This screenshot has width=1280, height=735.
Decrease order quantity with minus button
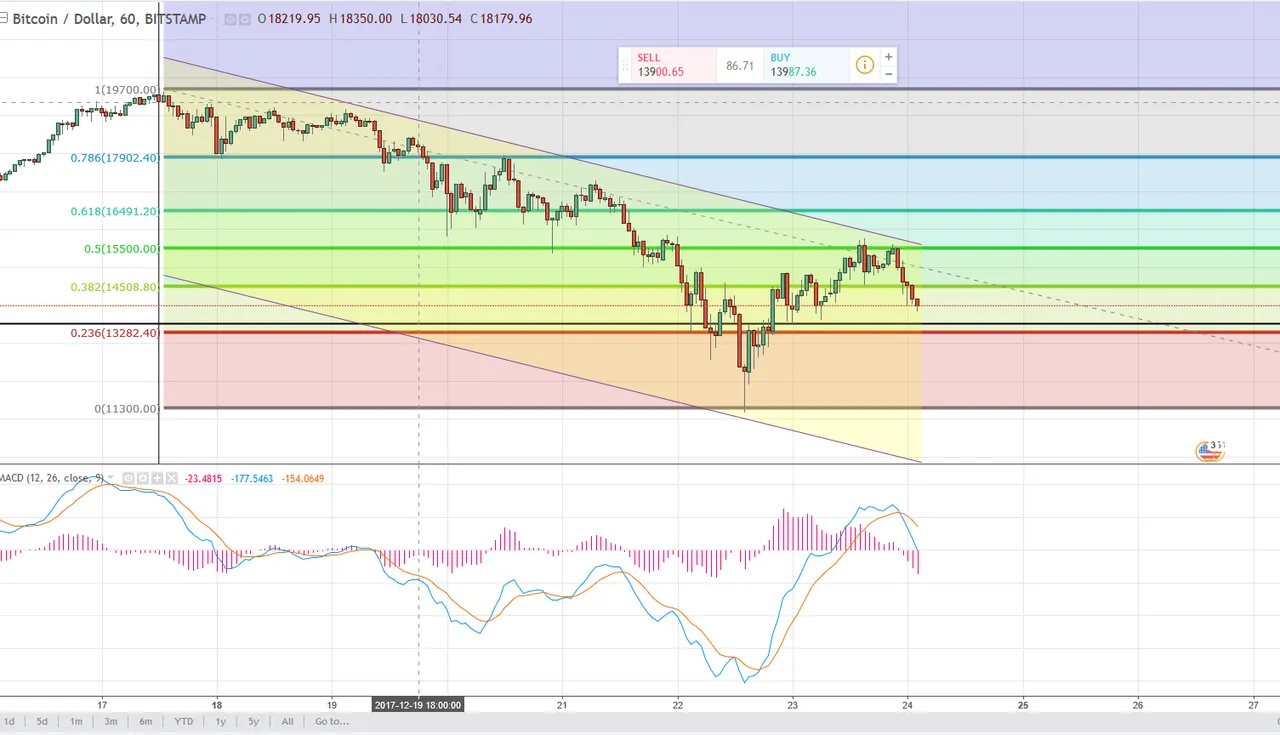click(888, 74)
